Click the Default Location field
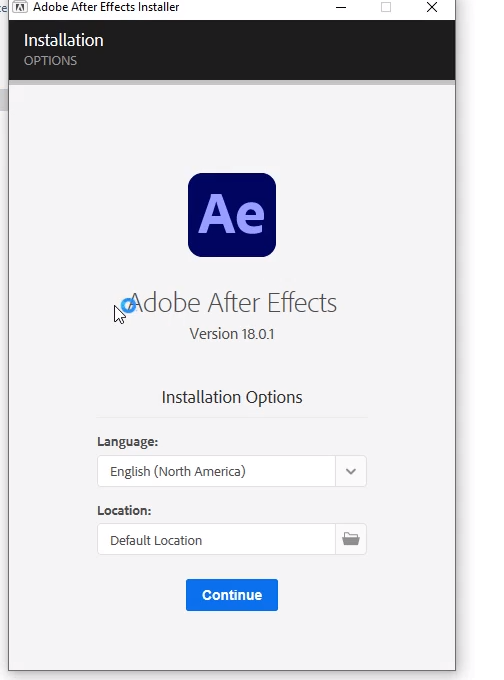 [x=216, y=539]
